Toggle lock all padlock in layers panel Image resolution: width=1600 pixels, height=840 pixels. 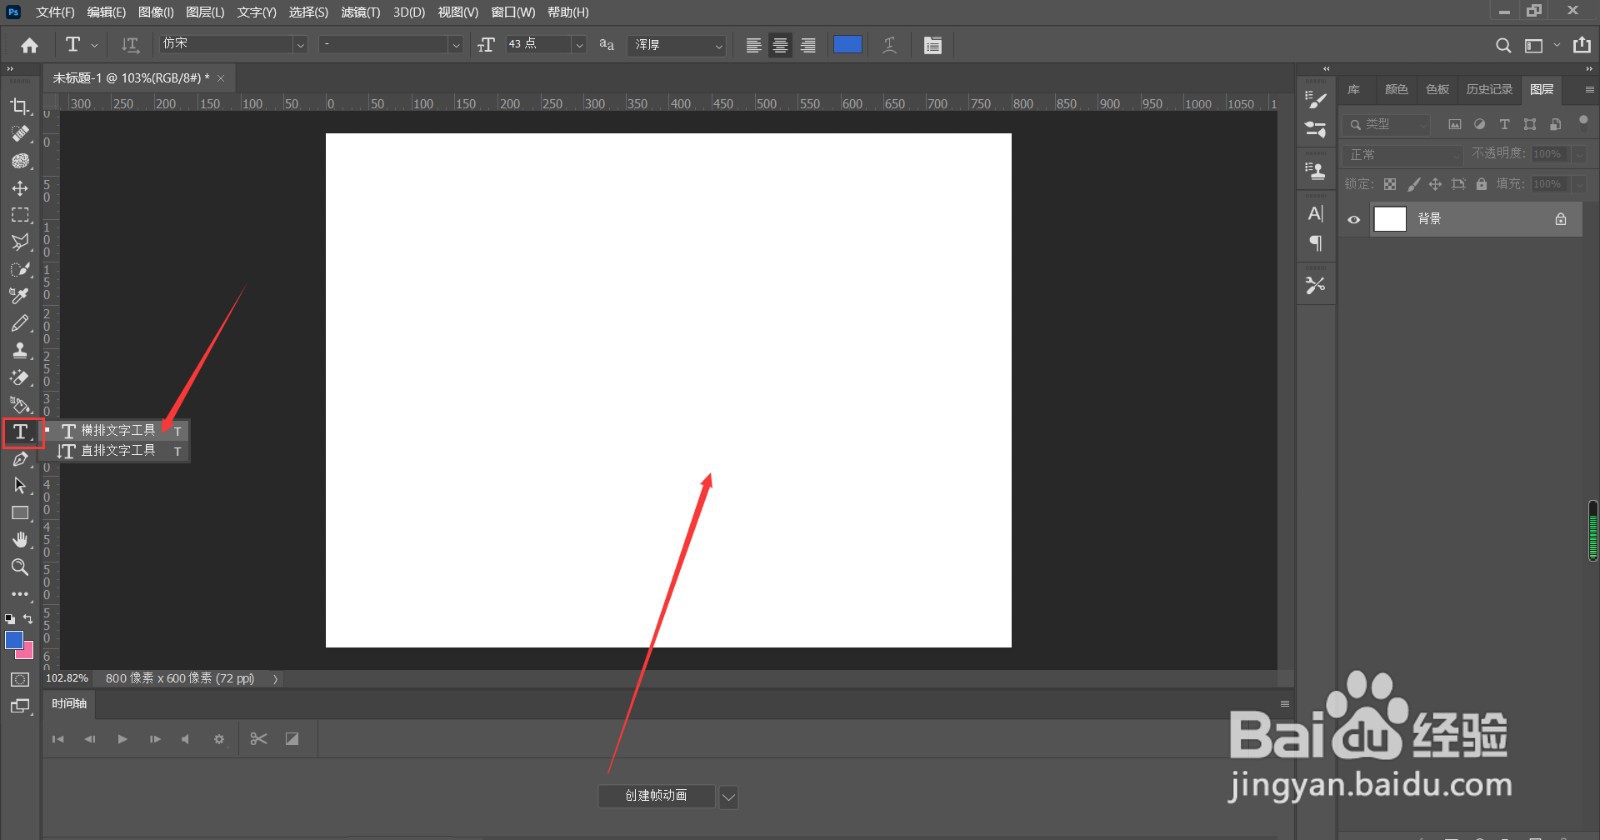point(1482,184)
